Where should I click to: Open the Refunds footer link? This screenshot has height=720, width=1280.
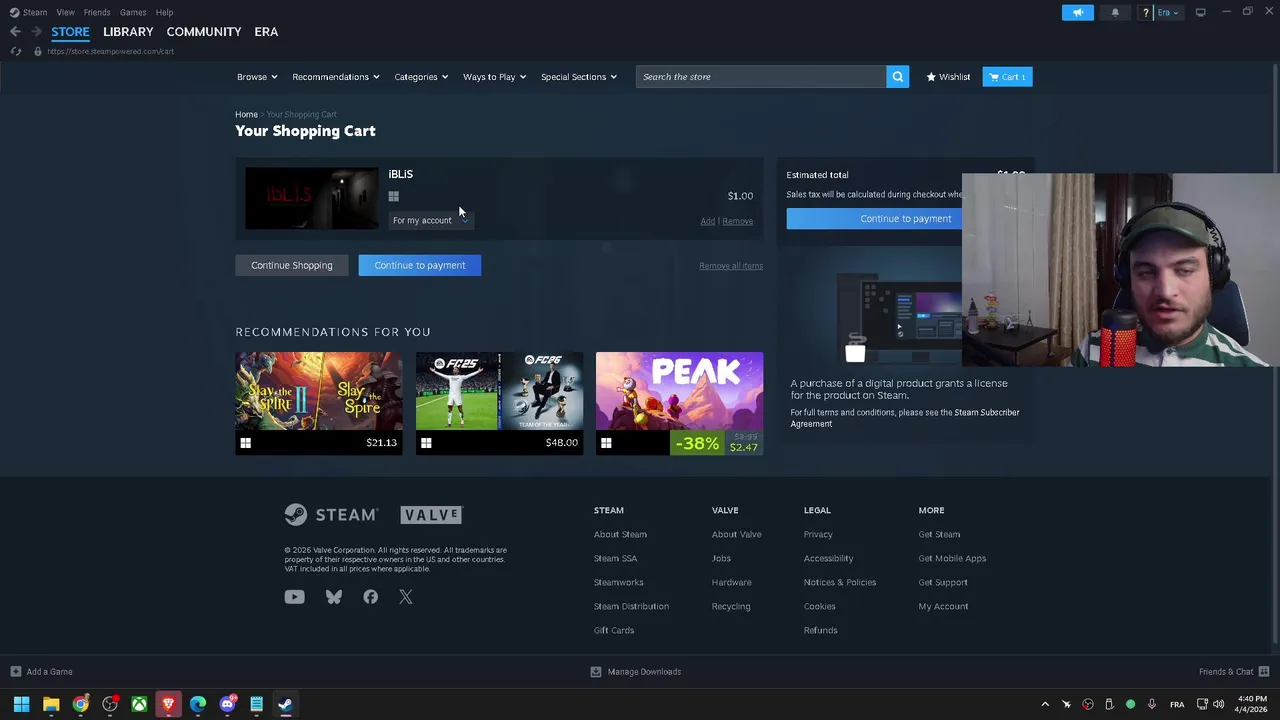[x=821, y=630]
